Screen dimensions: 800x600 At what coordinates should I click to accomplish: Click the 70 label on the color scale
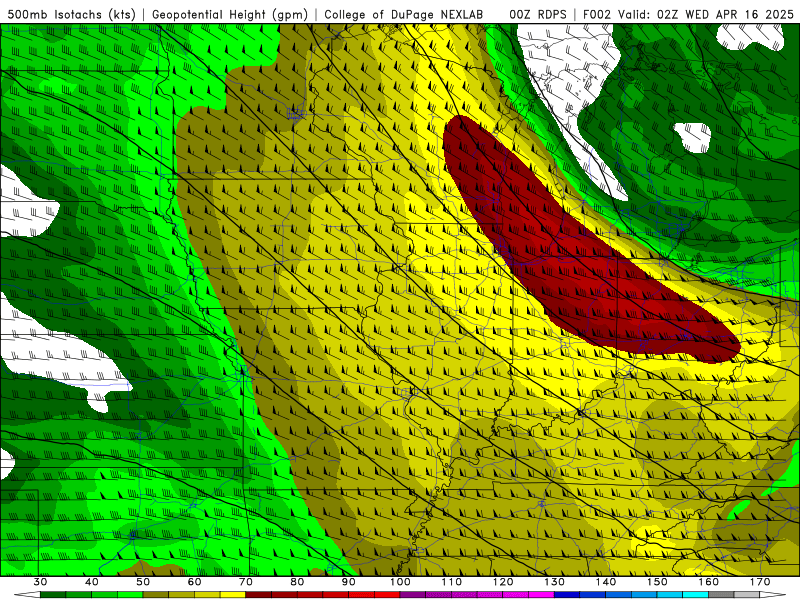246,582
